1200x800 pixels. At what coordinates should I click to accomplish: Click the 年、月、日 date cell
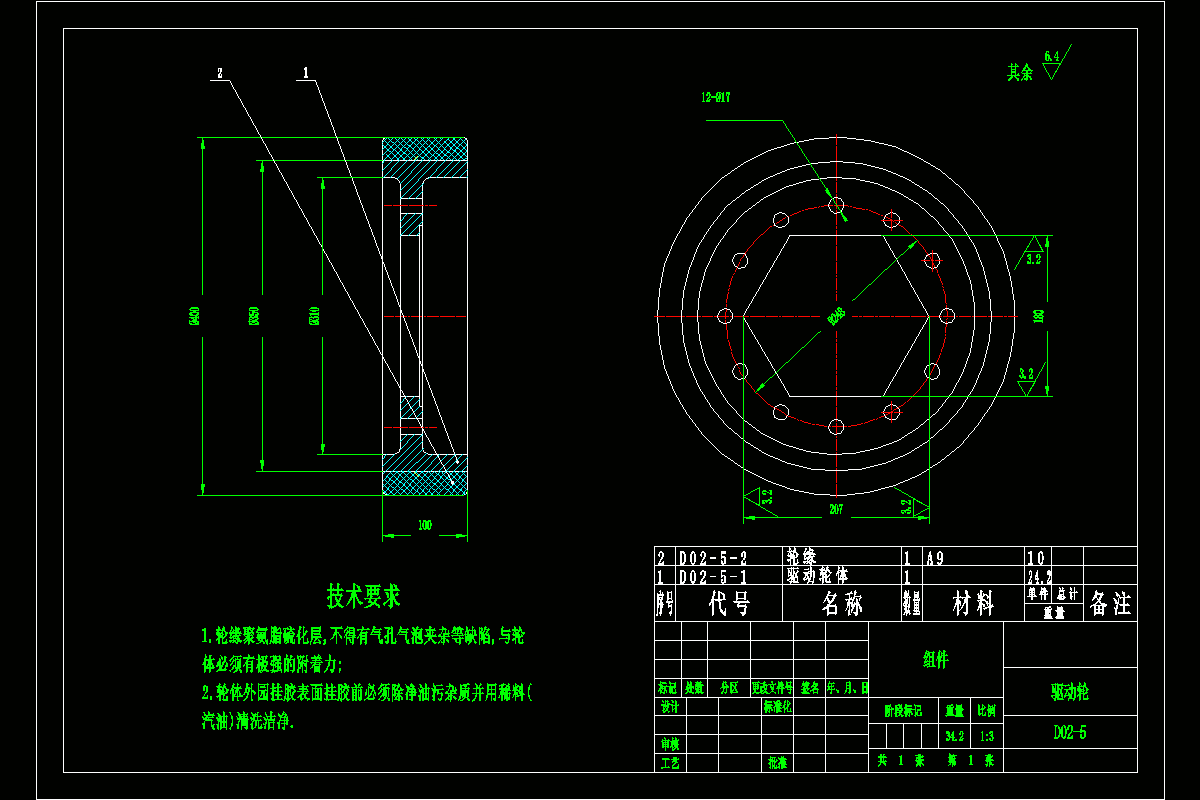tap(848, 688)
